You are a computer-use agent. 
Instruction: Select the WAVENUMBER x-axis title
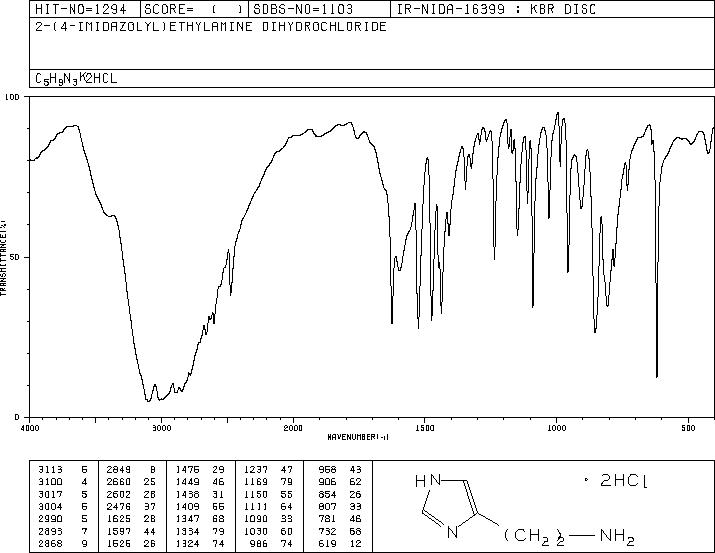(x=358, y=437)
